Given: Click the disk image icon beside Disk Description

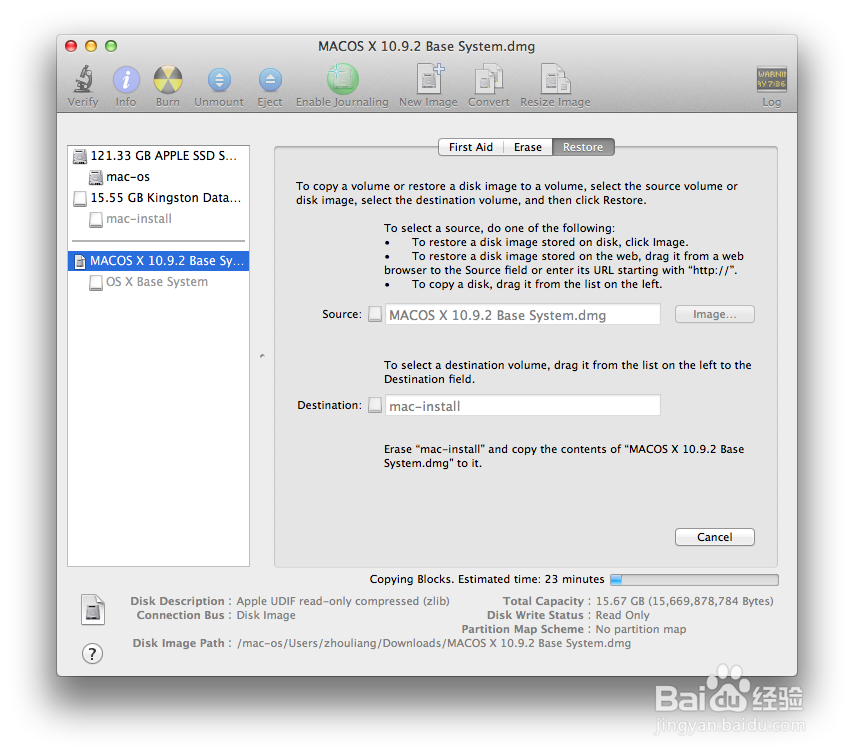Looking at the screenshot, I should pos(93,610).
